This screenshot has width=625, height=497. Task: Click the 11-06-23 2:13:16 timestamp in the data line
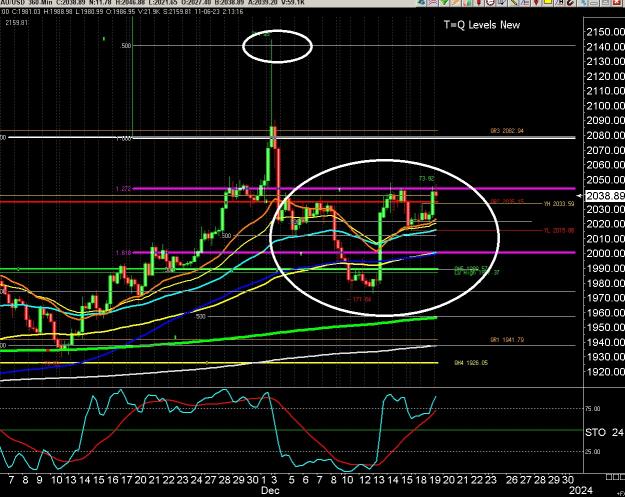(218, 12)
